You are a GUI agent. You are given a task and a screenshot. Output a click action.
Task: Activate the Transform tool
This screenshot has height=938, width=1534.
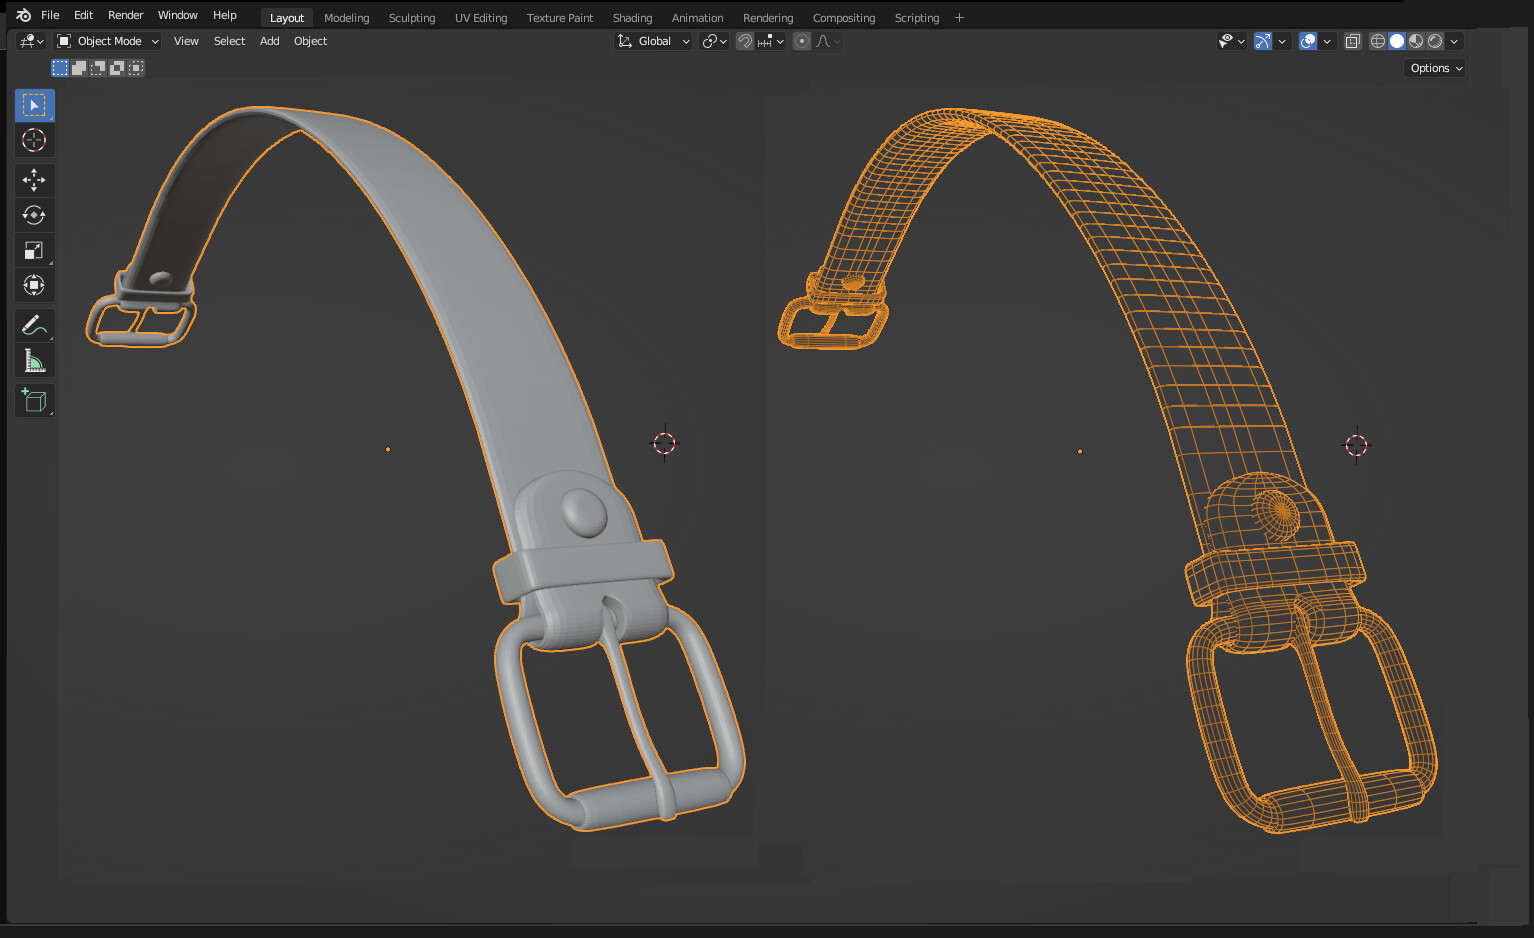click(x=34, y=285)
